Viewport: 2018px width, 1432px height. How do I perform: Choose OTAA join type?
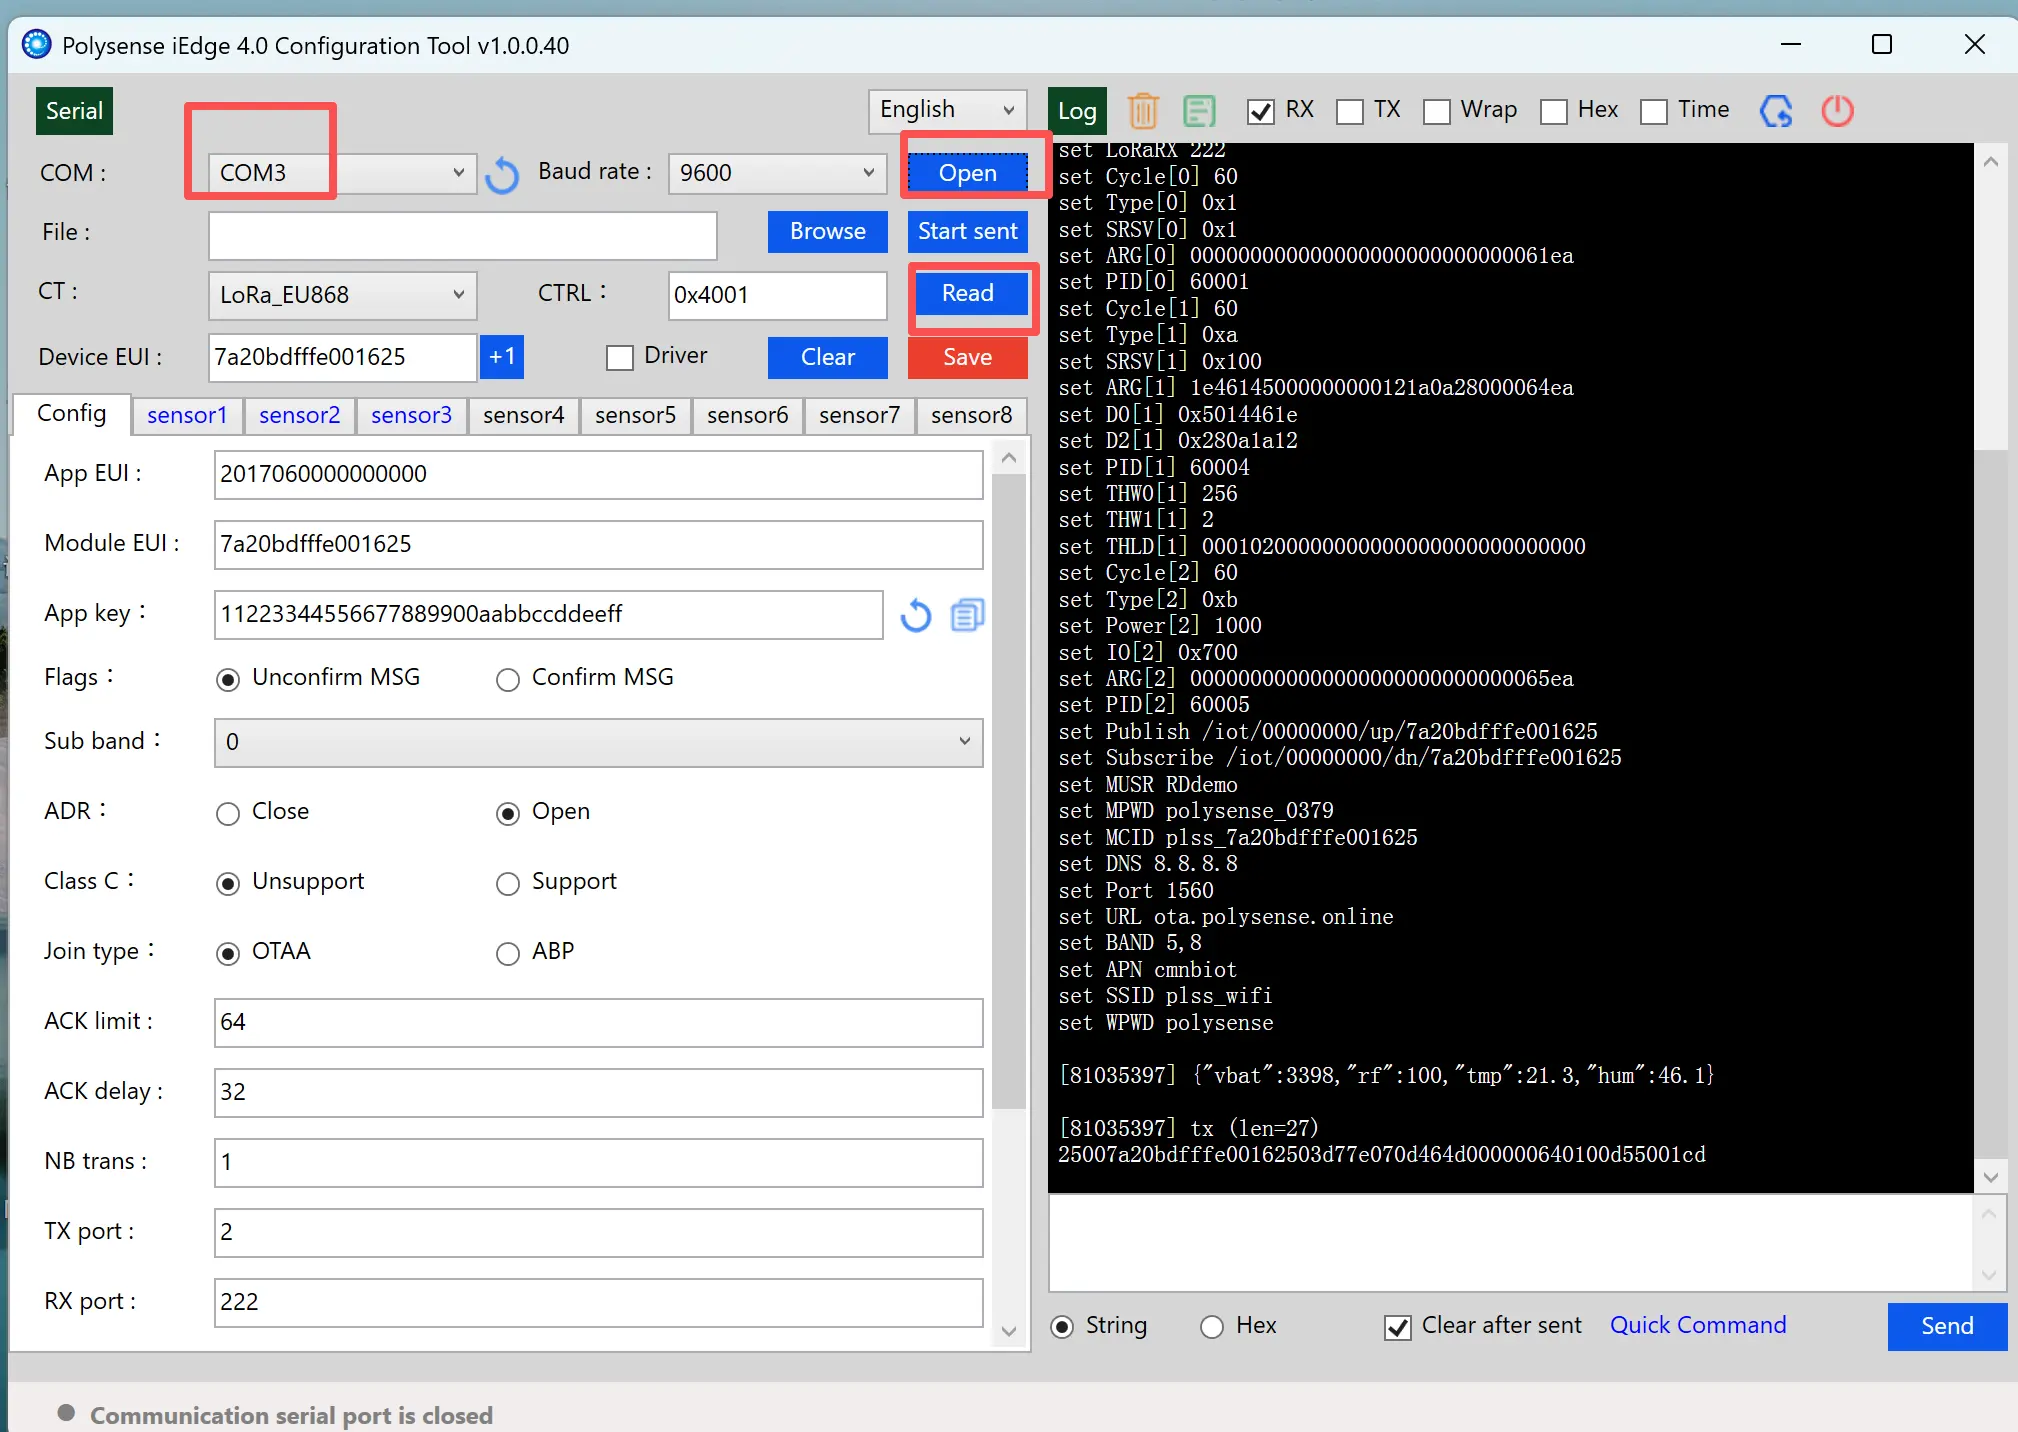coord(228,953)
